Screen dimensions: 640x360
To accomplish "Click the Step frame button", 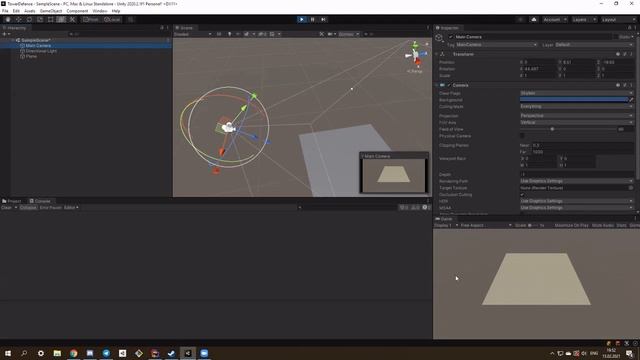I will click(323, 19).
